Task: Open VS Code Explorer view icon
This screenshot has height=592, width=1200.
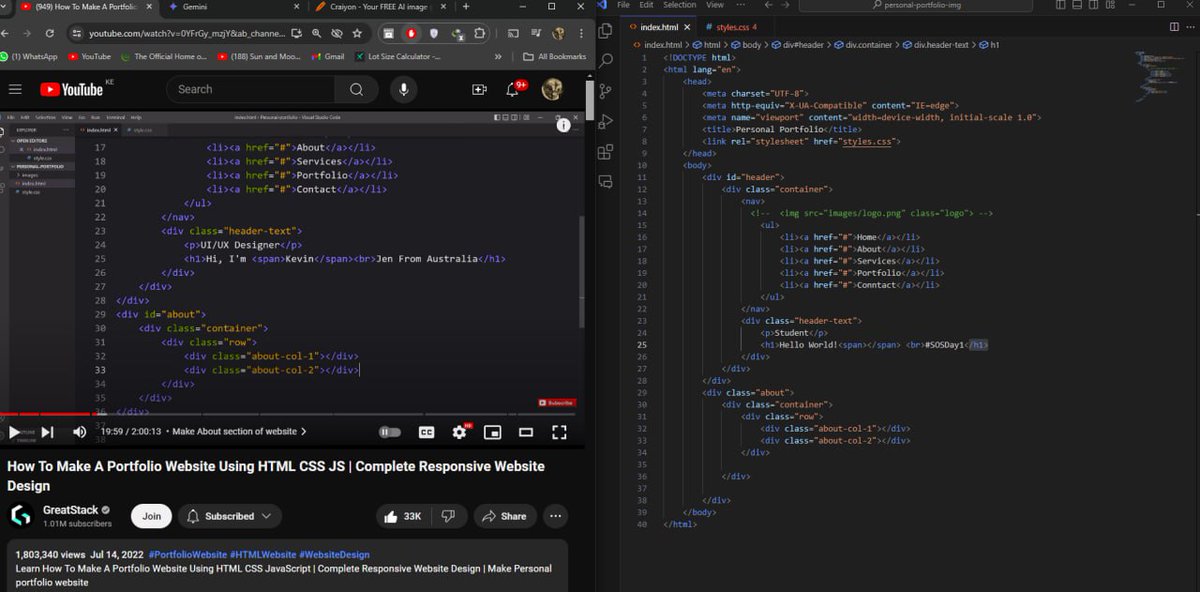Action: 605,31
